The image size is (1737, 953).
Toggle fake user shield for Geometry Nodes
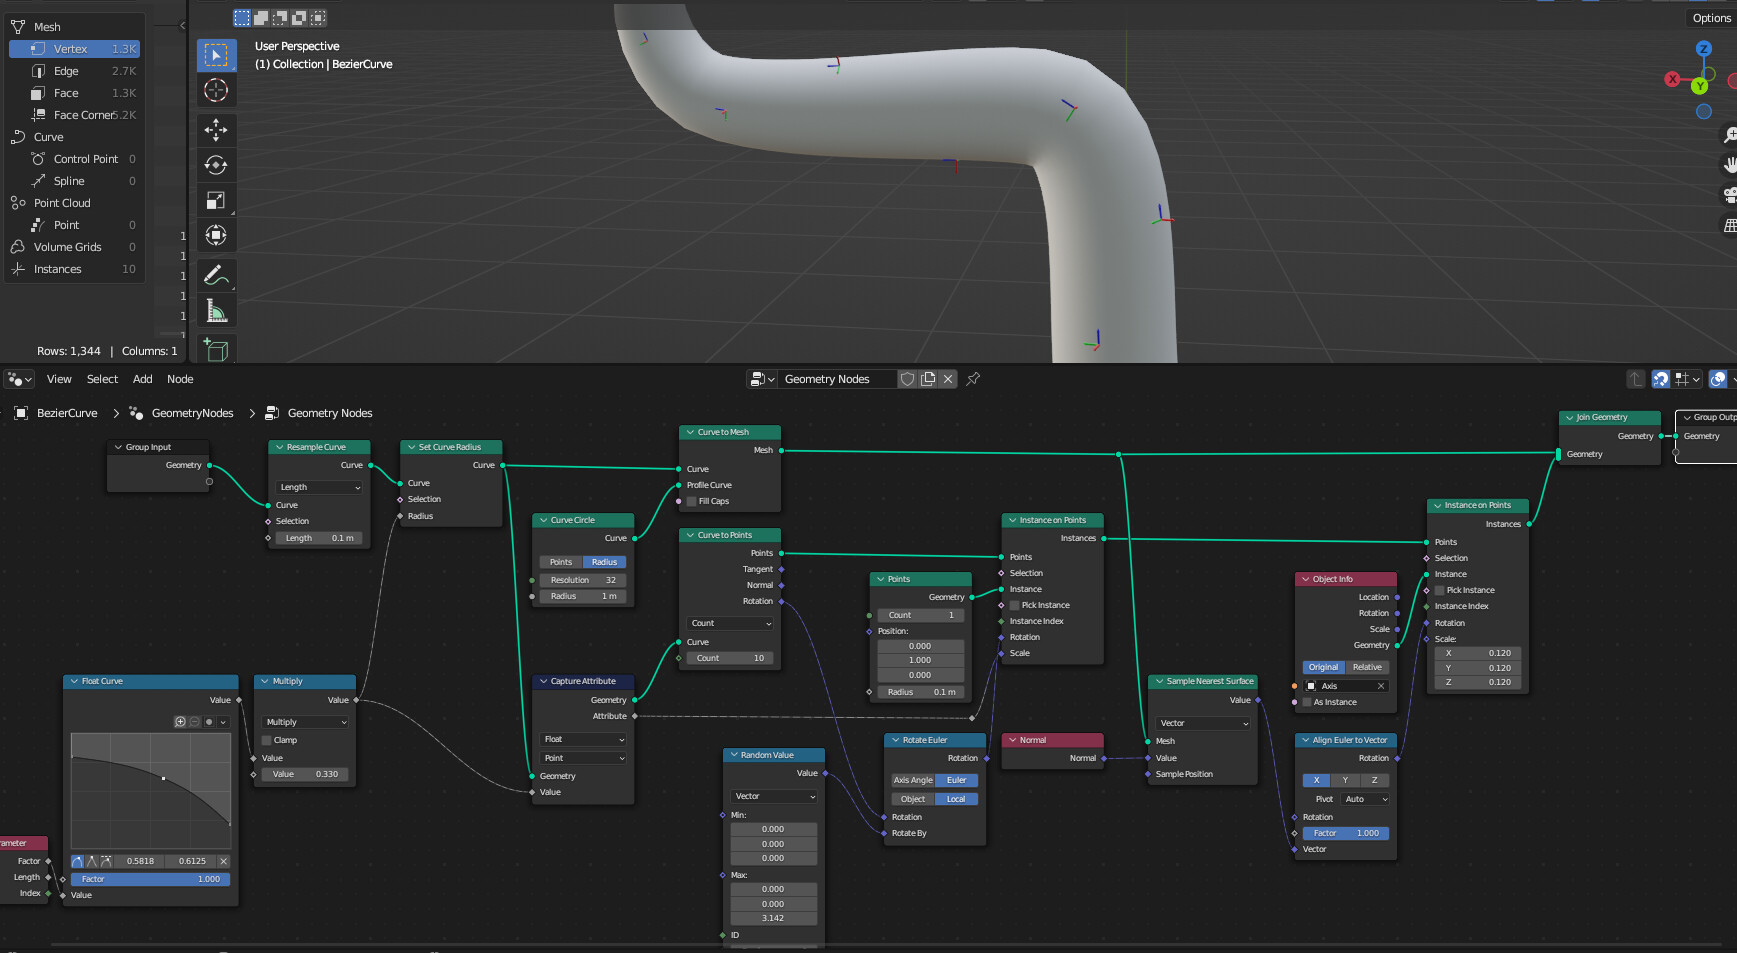point(908,379)
